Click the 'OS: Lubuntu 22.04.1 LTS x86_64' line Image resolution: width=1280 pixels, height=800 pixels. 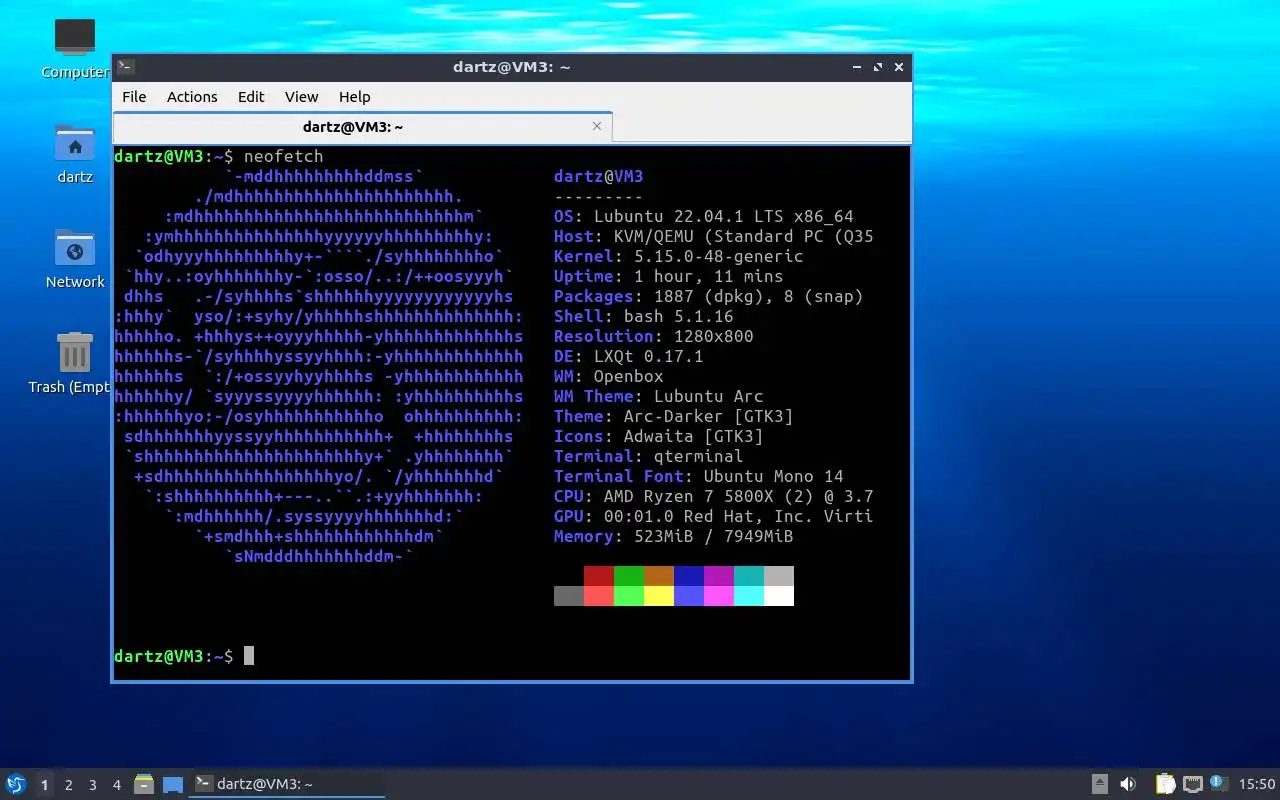704,216
